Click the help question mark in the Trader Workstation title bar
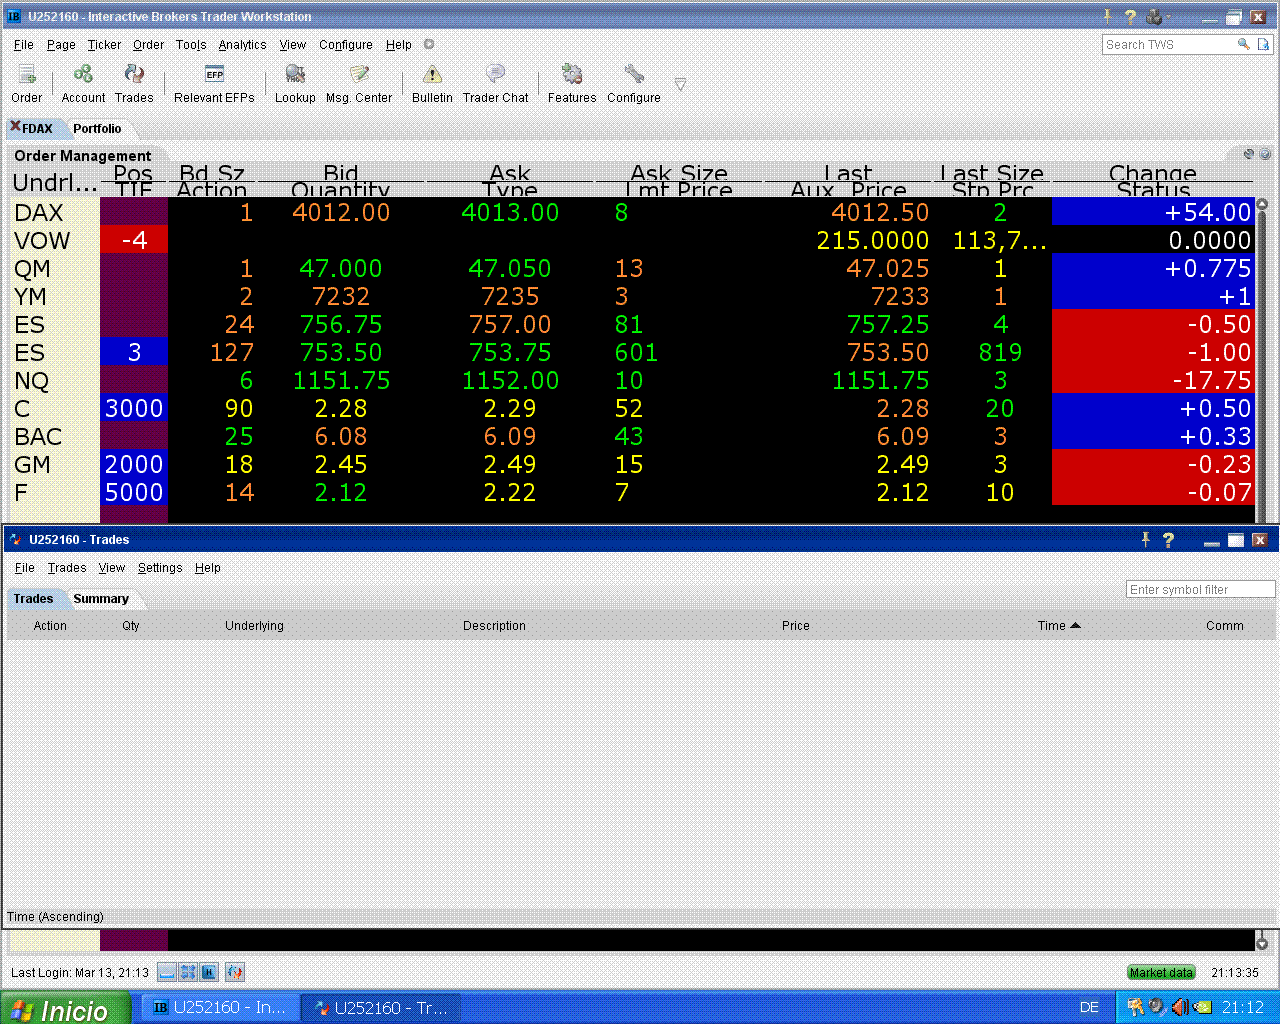The height and width of the screenshot is (1024, 1280). (x=1130, y=16)
